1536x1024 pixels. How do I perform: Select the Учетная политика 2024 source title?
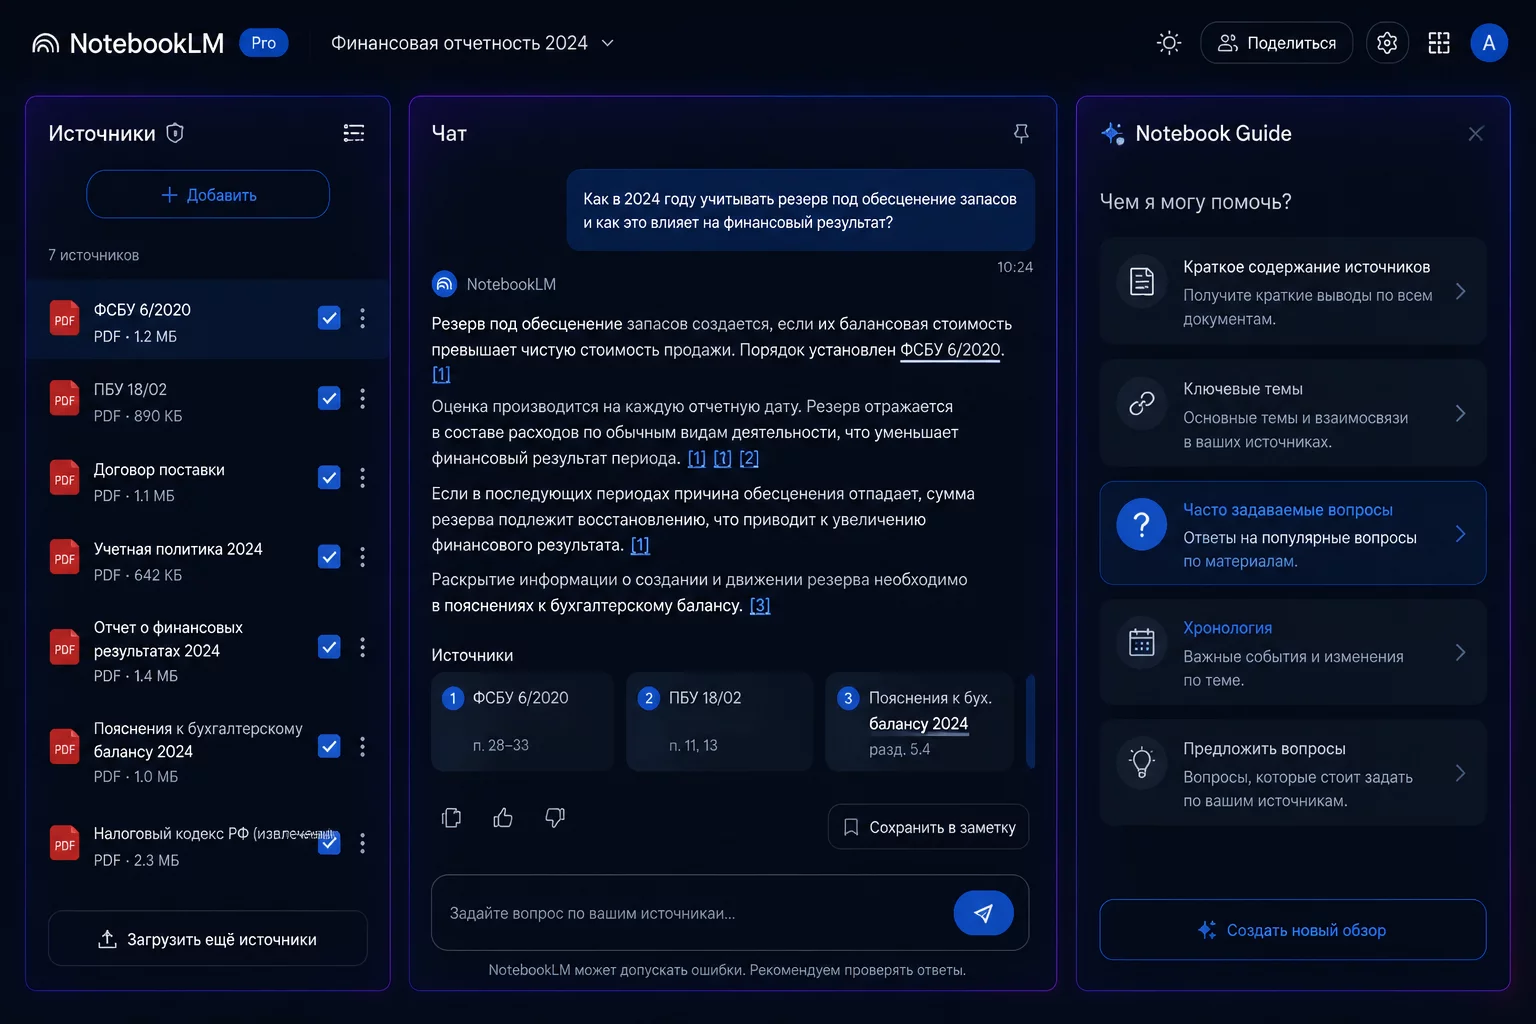[178, 549]
